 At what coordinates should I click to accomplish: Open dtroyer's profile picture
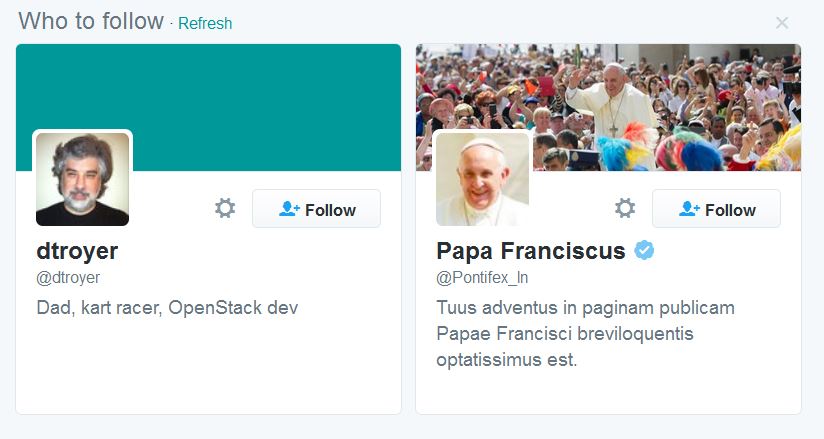[83, 179]
